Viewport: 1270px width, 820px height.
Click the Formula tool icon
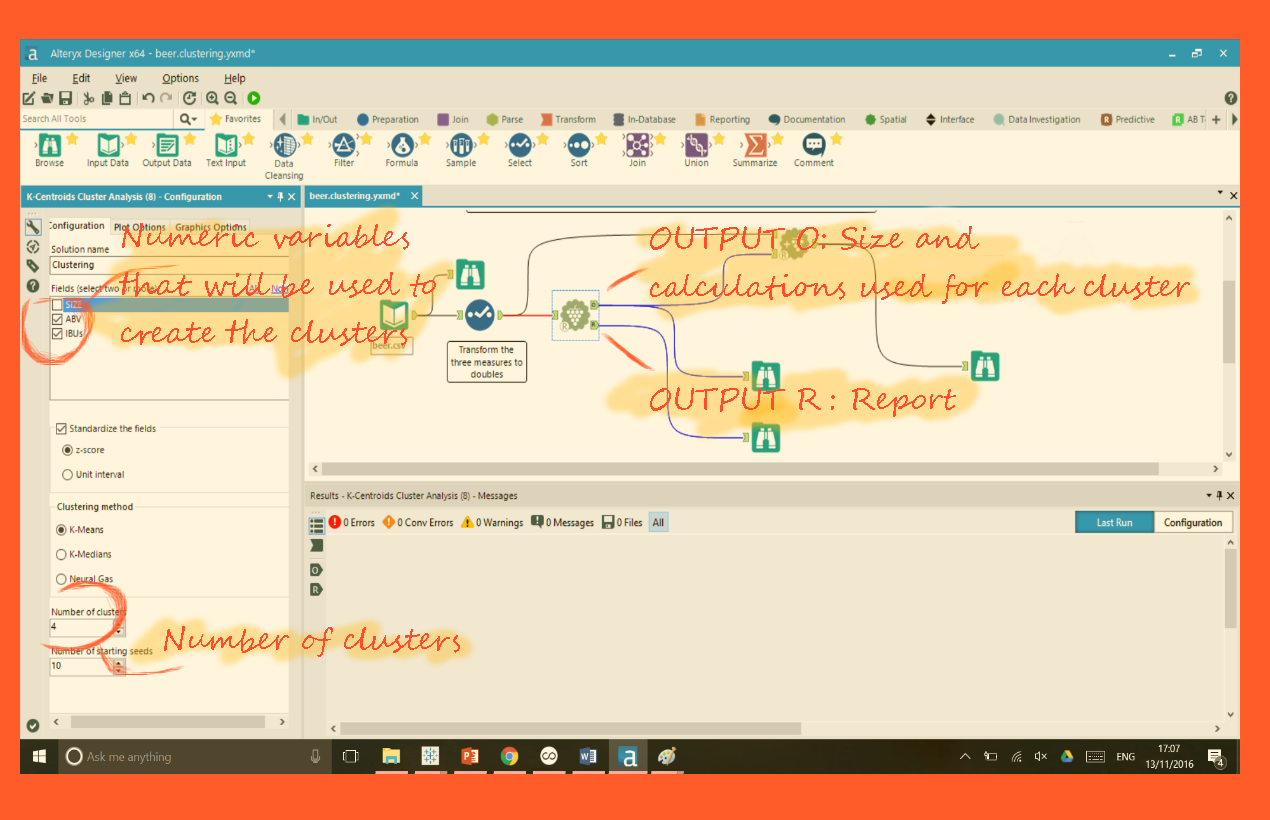402,146
